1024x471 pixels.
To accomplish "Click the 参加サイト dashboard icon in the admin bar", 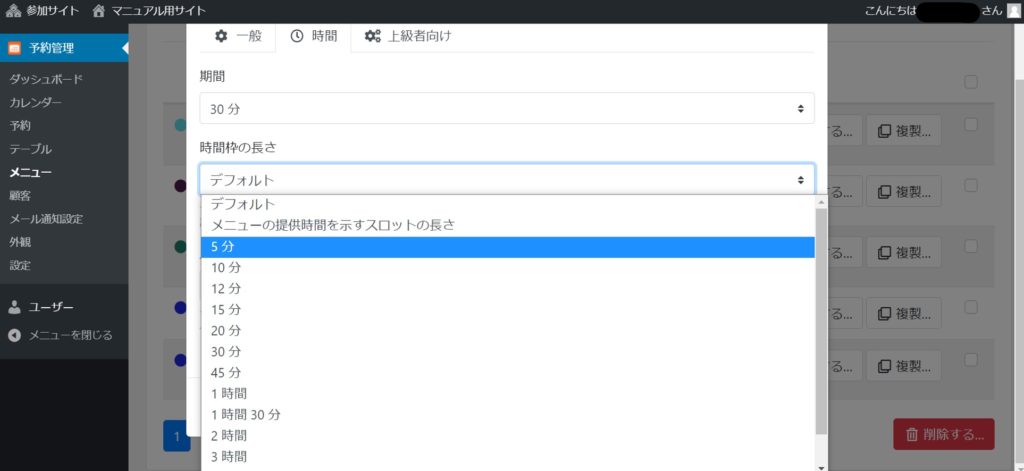I will pyautogui.click(x=13, y=11).
